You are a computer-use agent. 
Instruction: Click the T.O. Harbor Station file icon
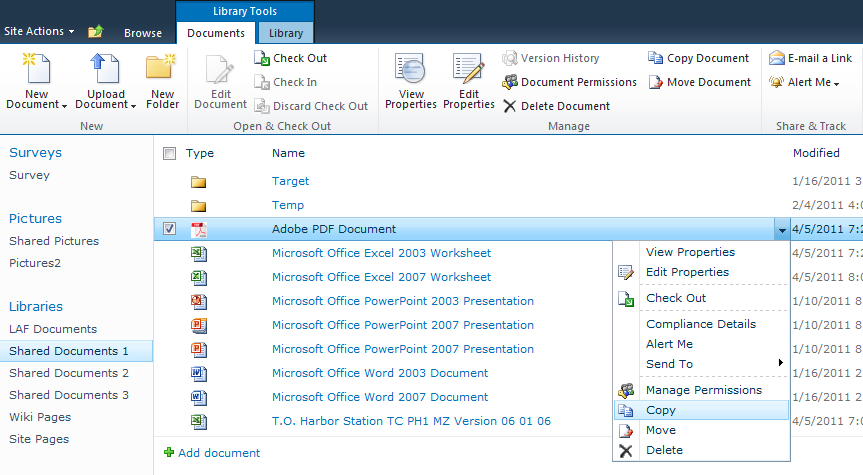pos(199,422)
